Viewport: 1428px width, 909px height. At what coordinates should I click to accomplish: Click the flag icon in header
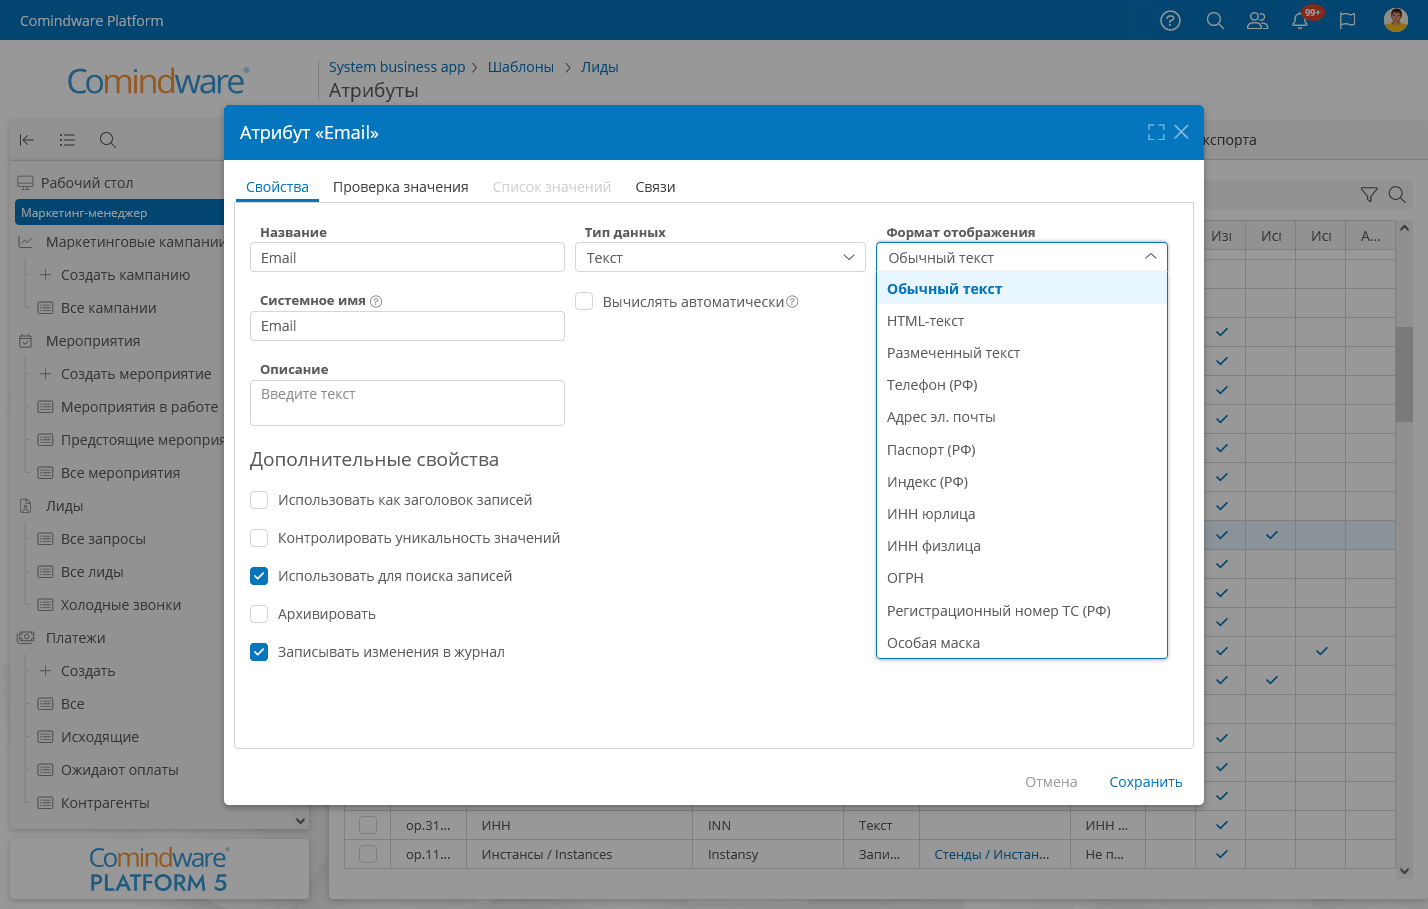tap(1347, 21)
